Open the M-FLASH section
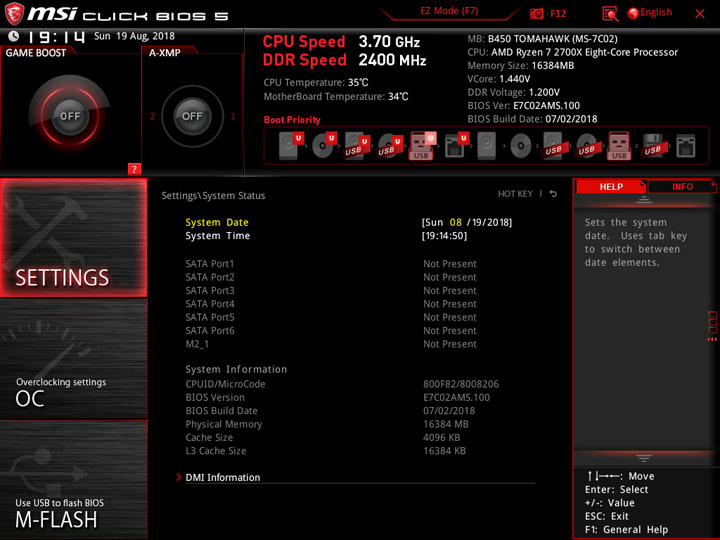The height and width of the screenshot is (540, 720). pyautogui.click(x=73, y=479)
